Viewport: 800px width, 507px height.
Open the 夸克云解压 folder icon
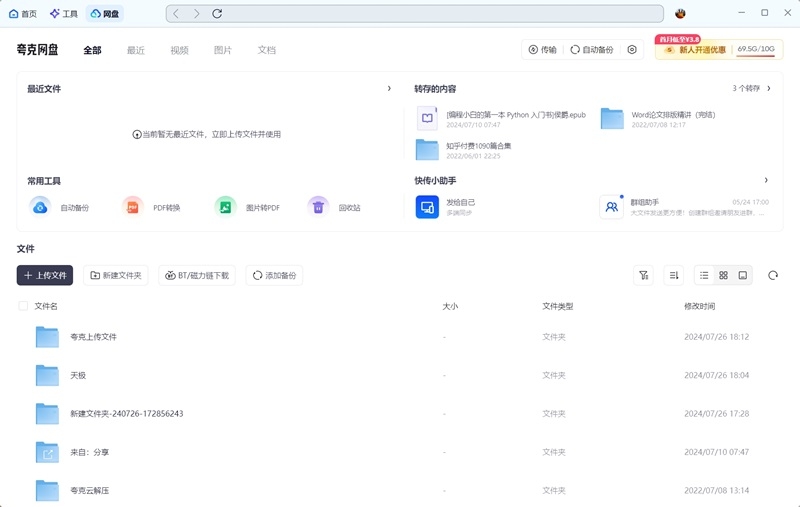click(47, 490)
